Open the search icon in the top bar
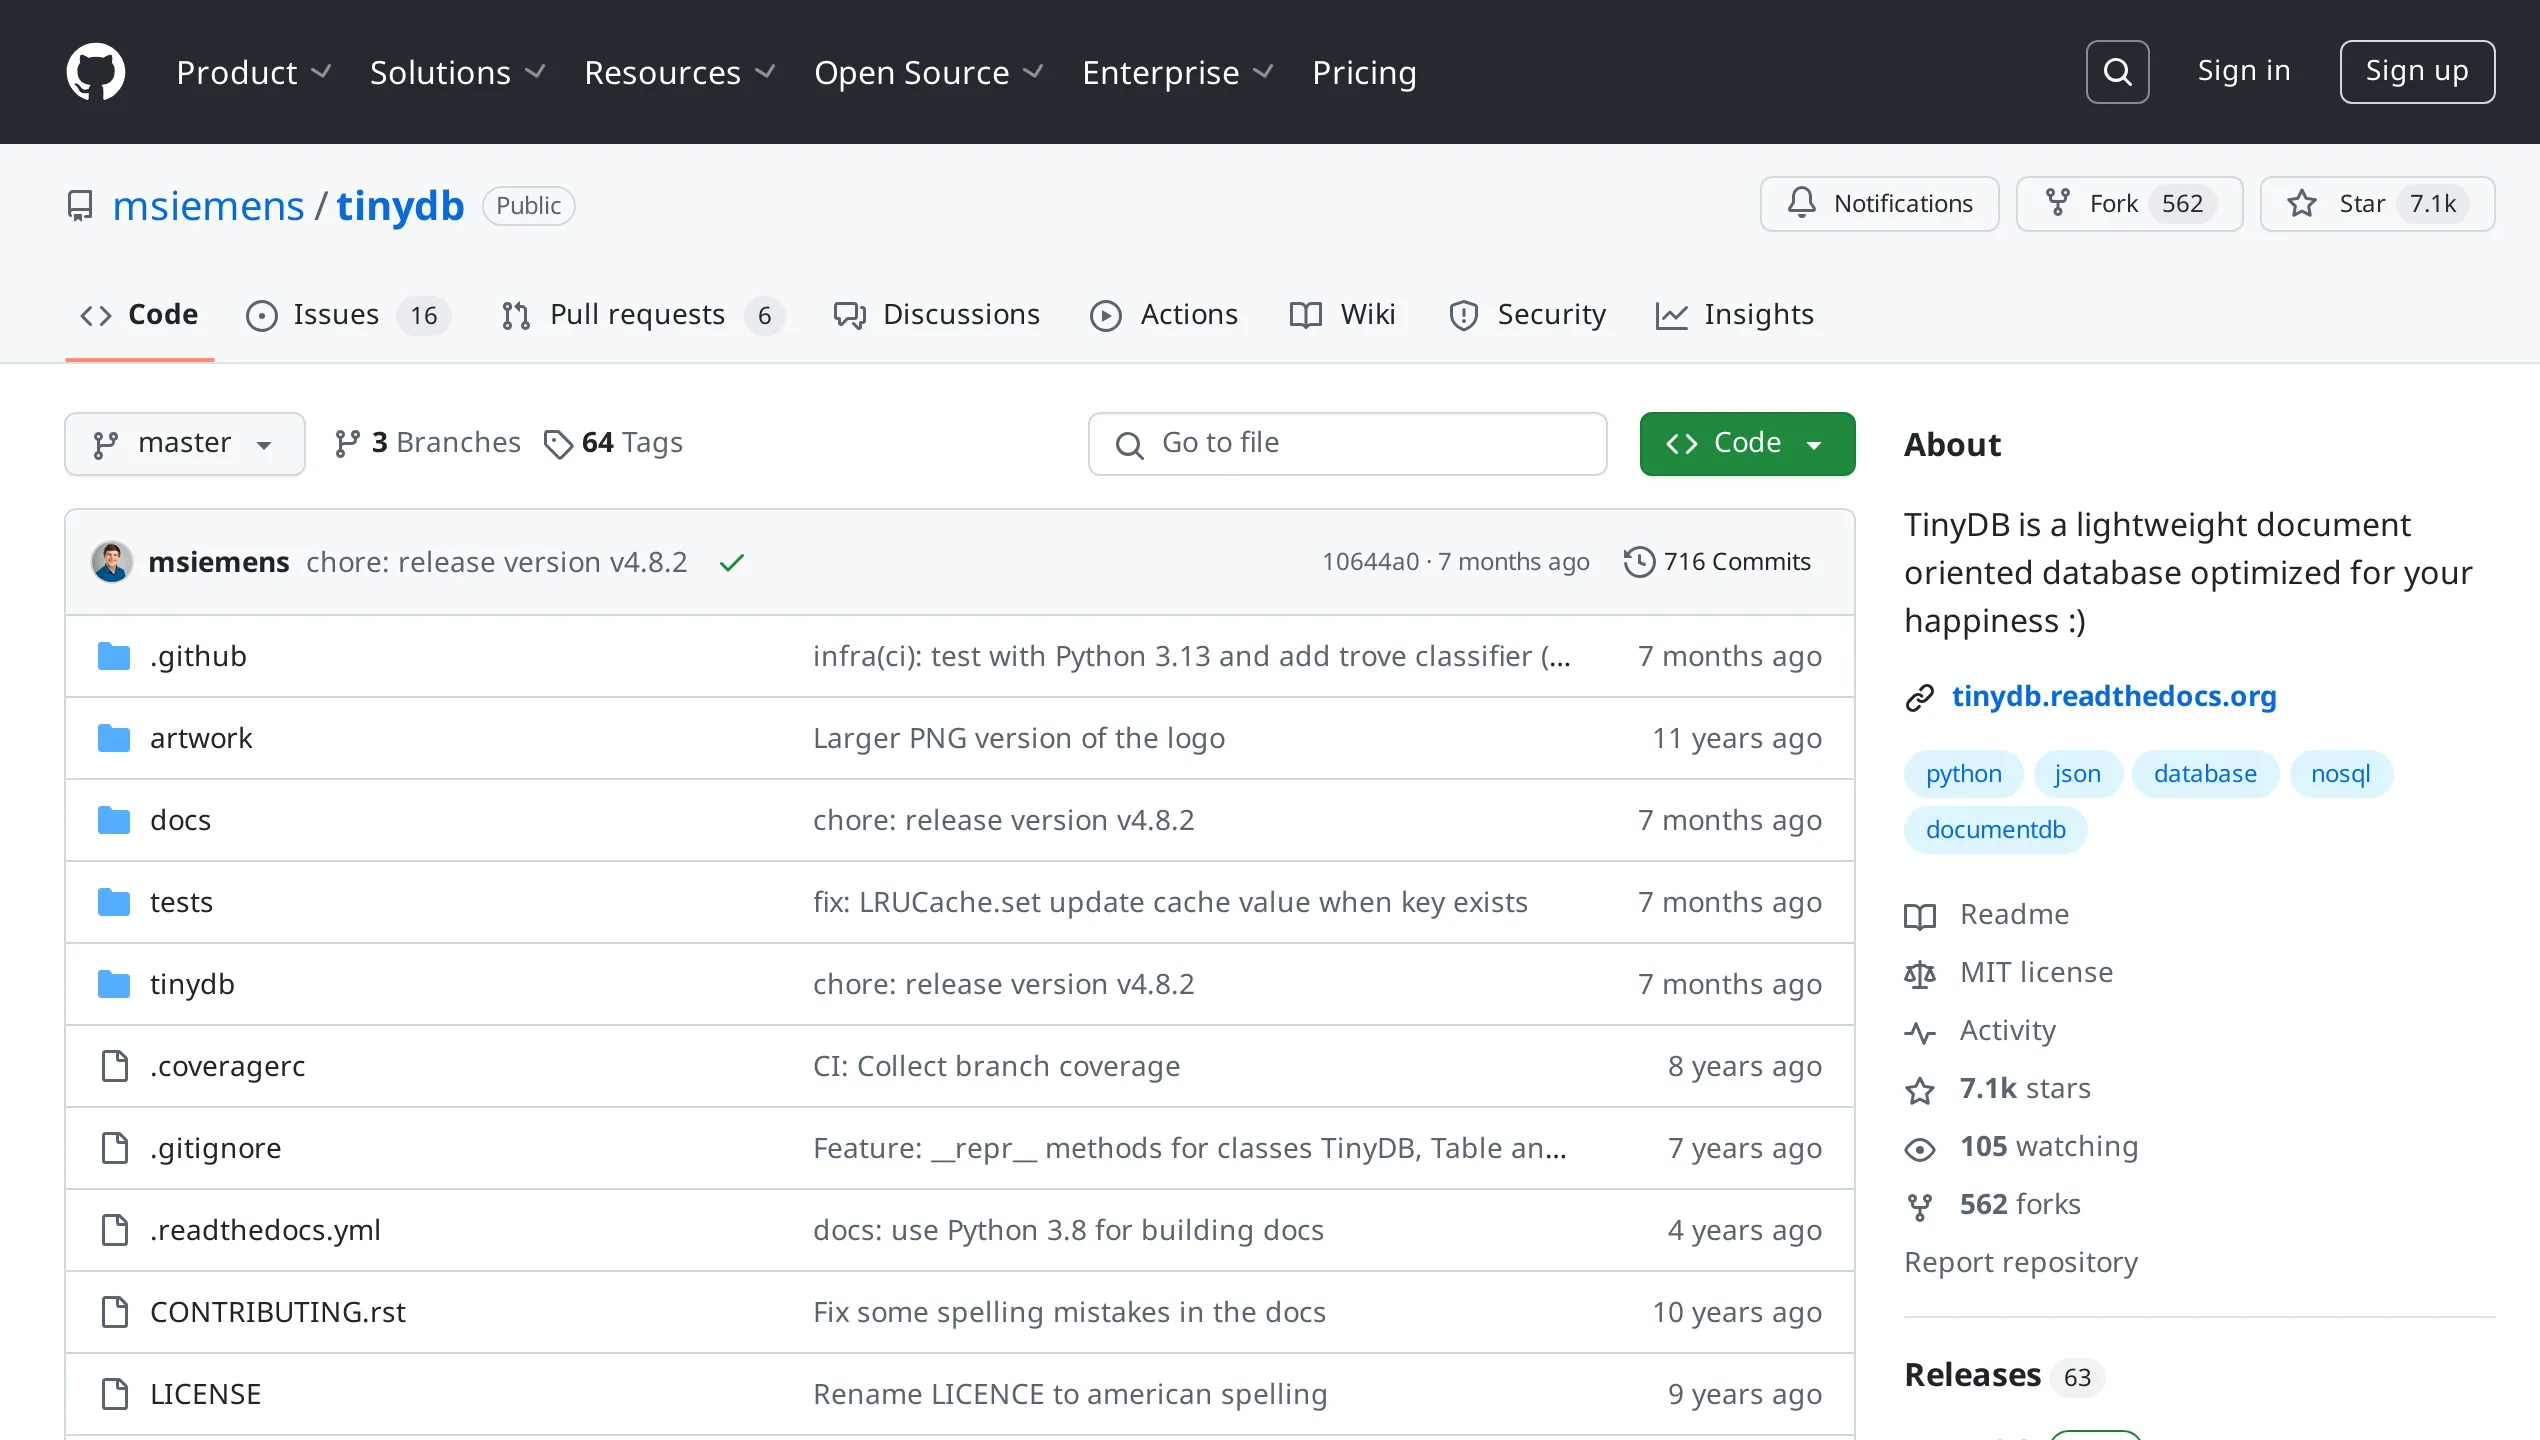 click(2117, 71)
